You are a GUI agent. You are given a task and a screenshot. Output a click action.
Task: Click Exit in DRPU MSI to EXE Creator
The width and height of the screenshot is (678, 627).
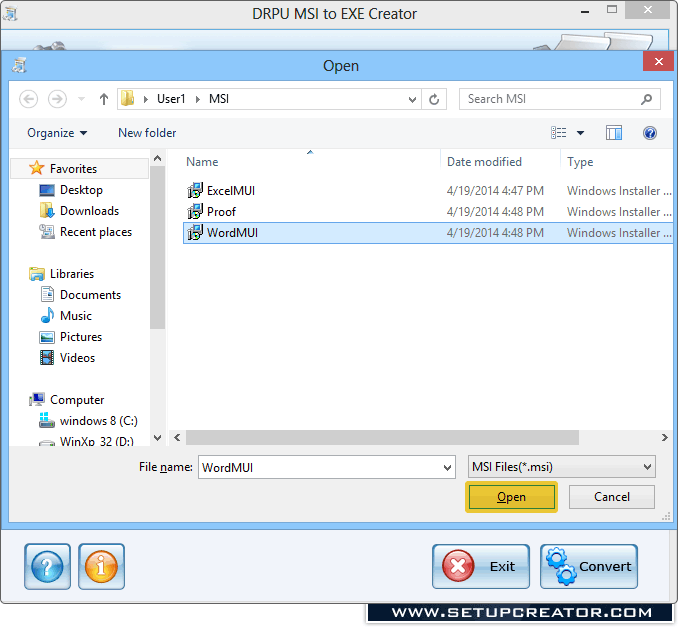[x=481, y=566]
